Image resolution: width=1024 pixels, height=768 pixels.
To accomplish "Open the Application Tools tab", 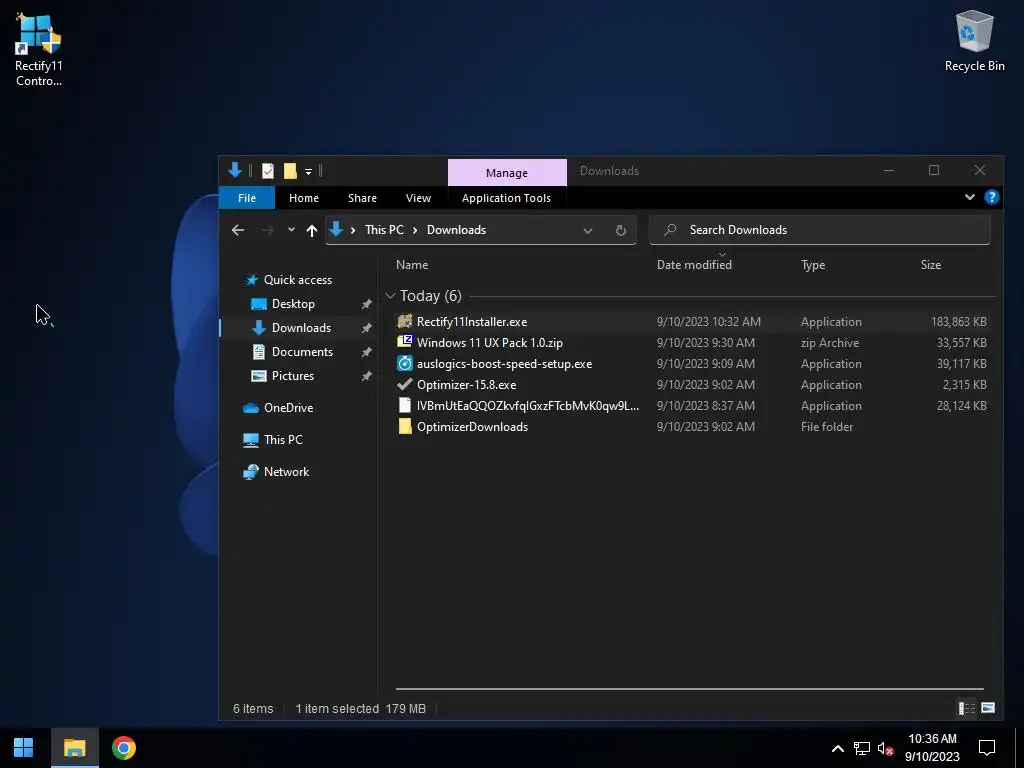I will tap(506, 198).
